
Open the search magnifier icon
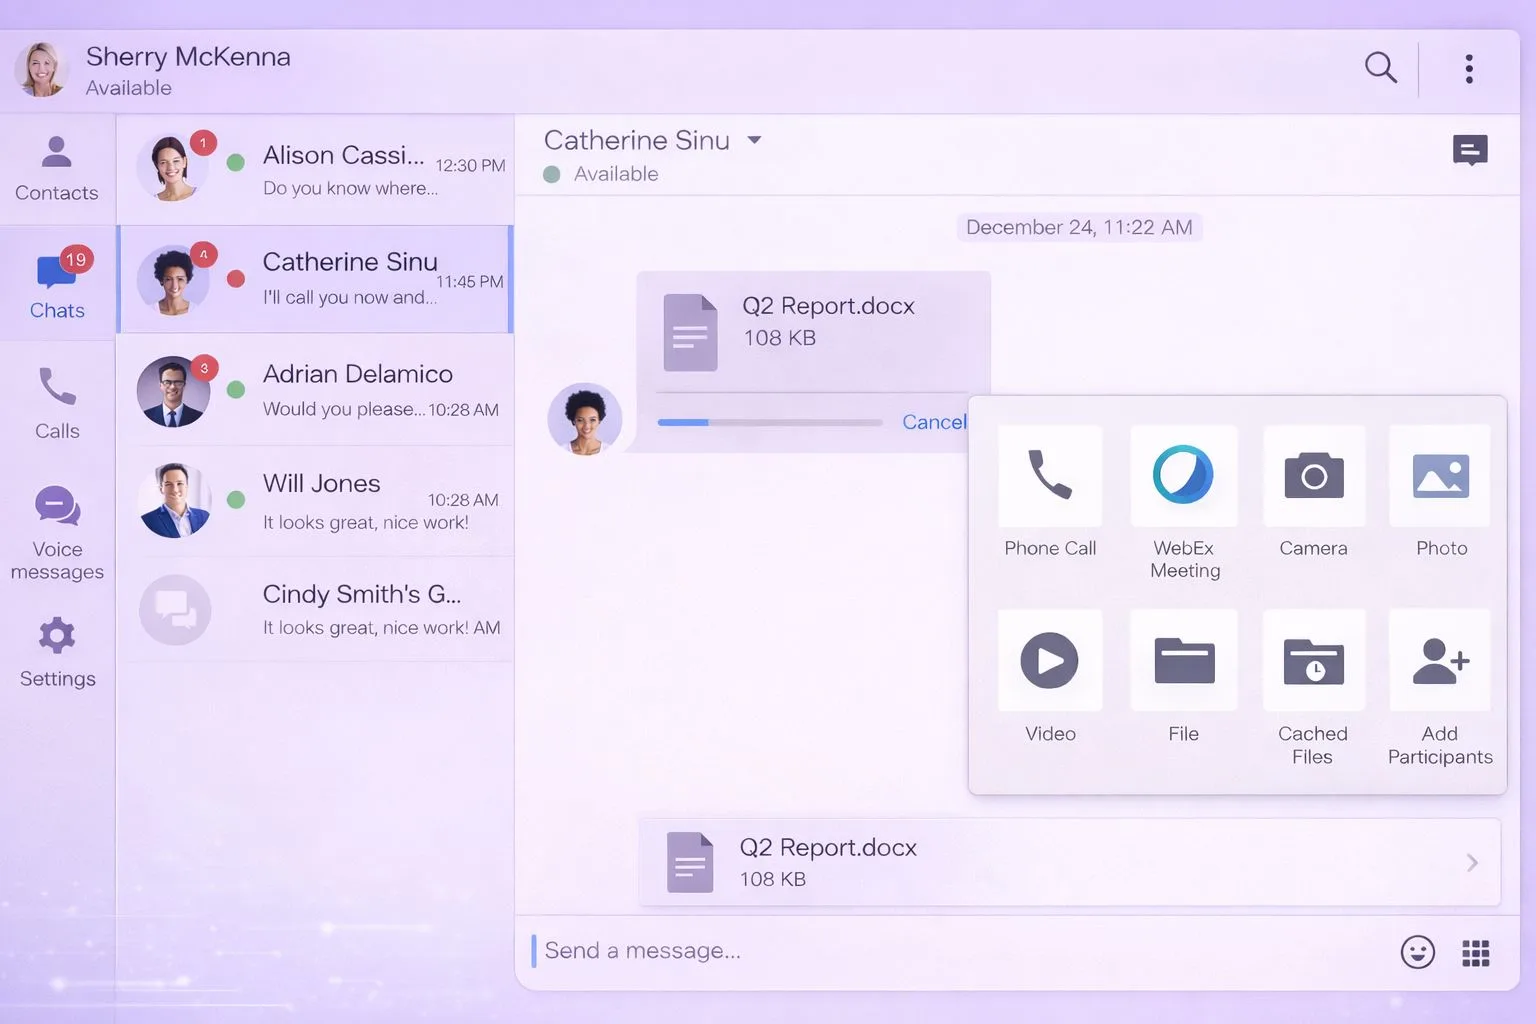pos(1381,68)
